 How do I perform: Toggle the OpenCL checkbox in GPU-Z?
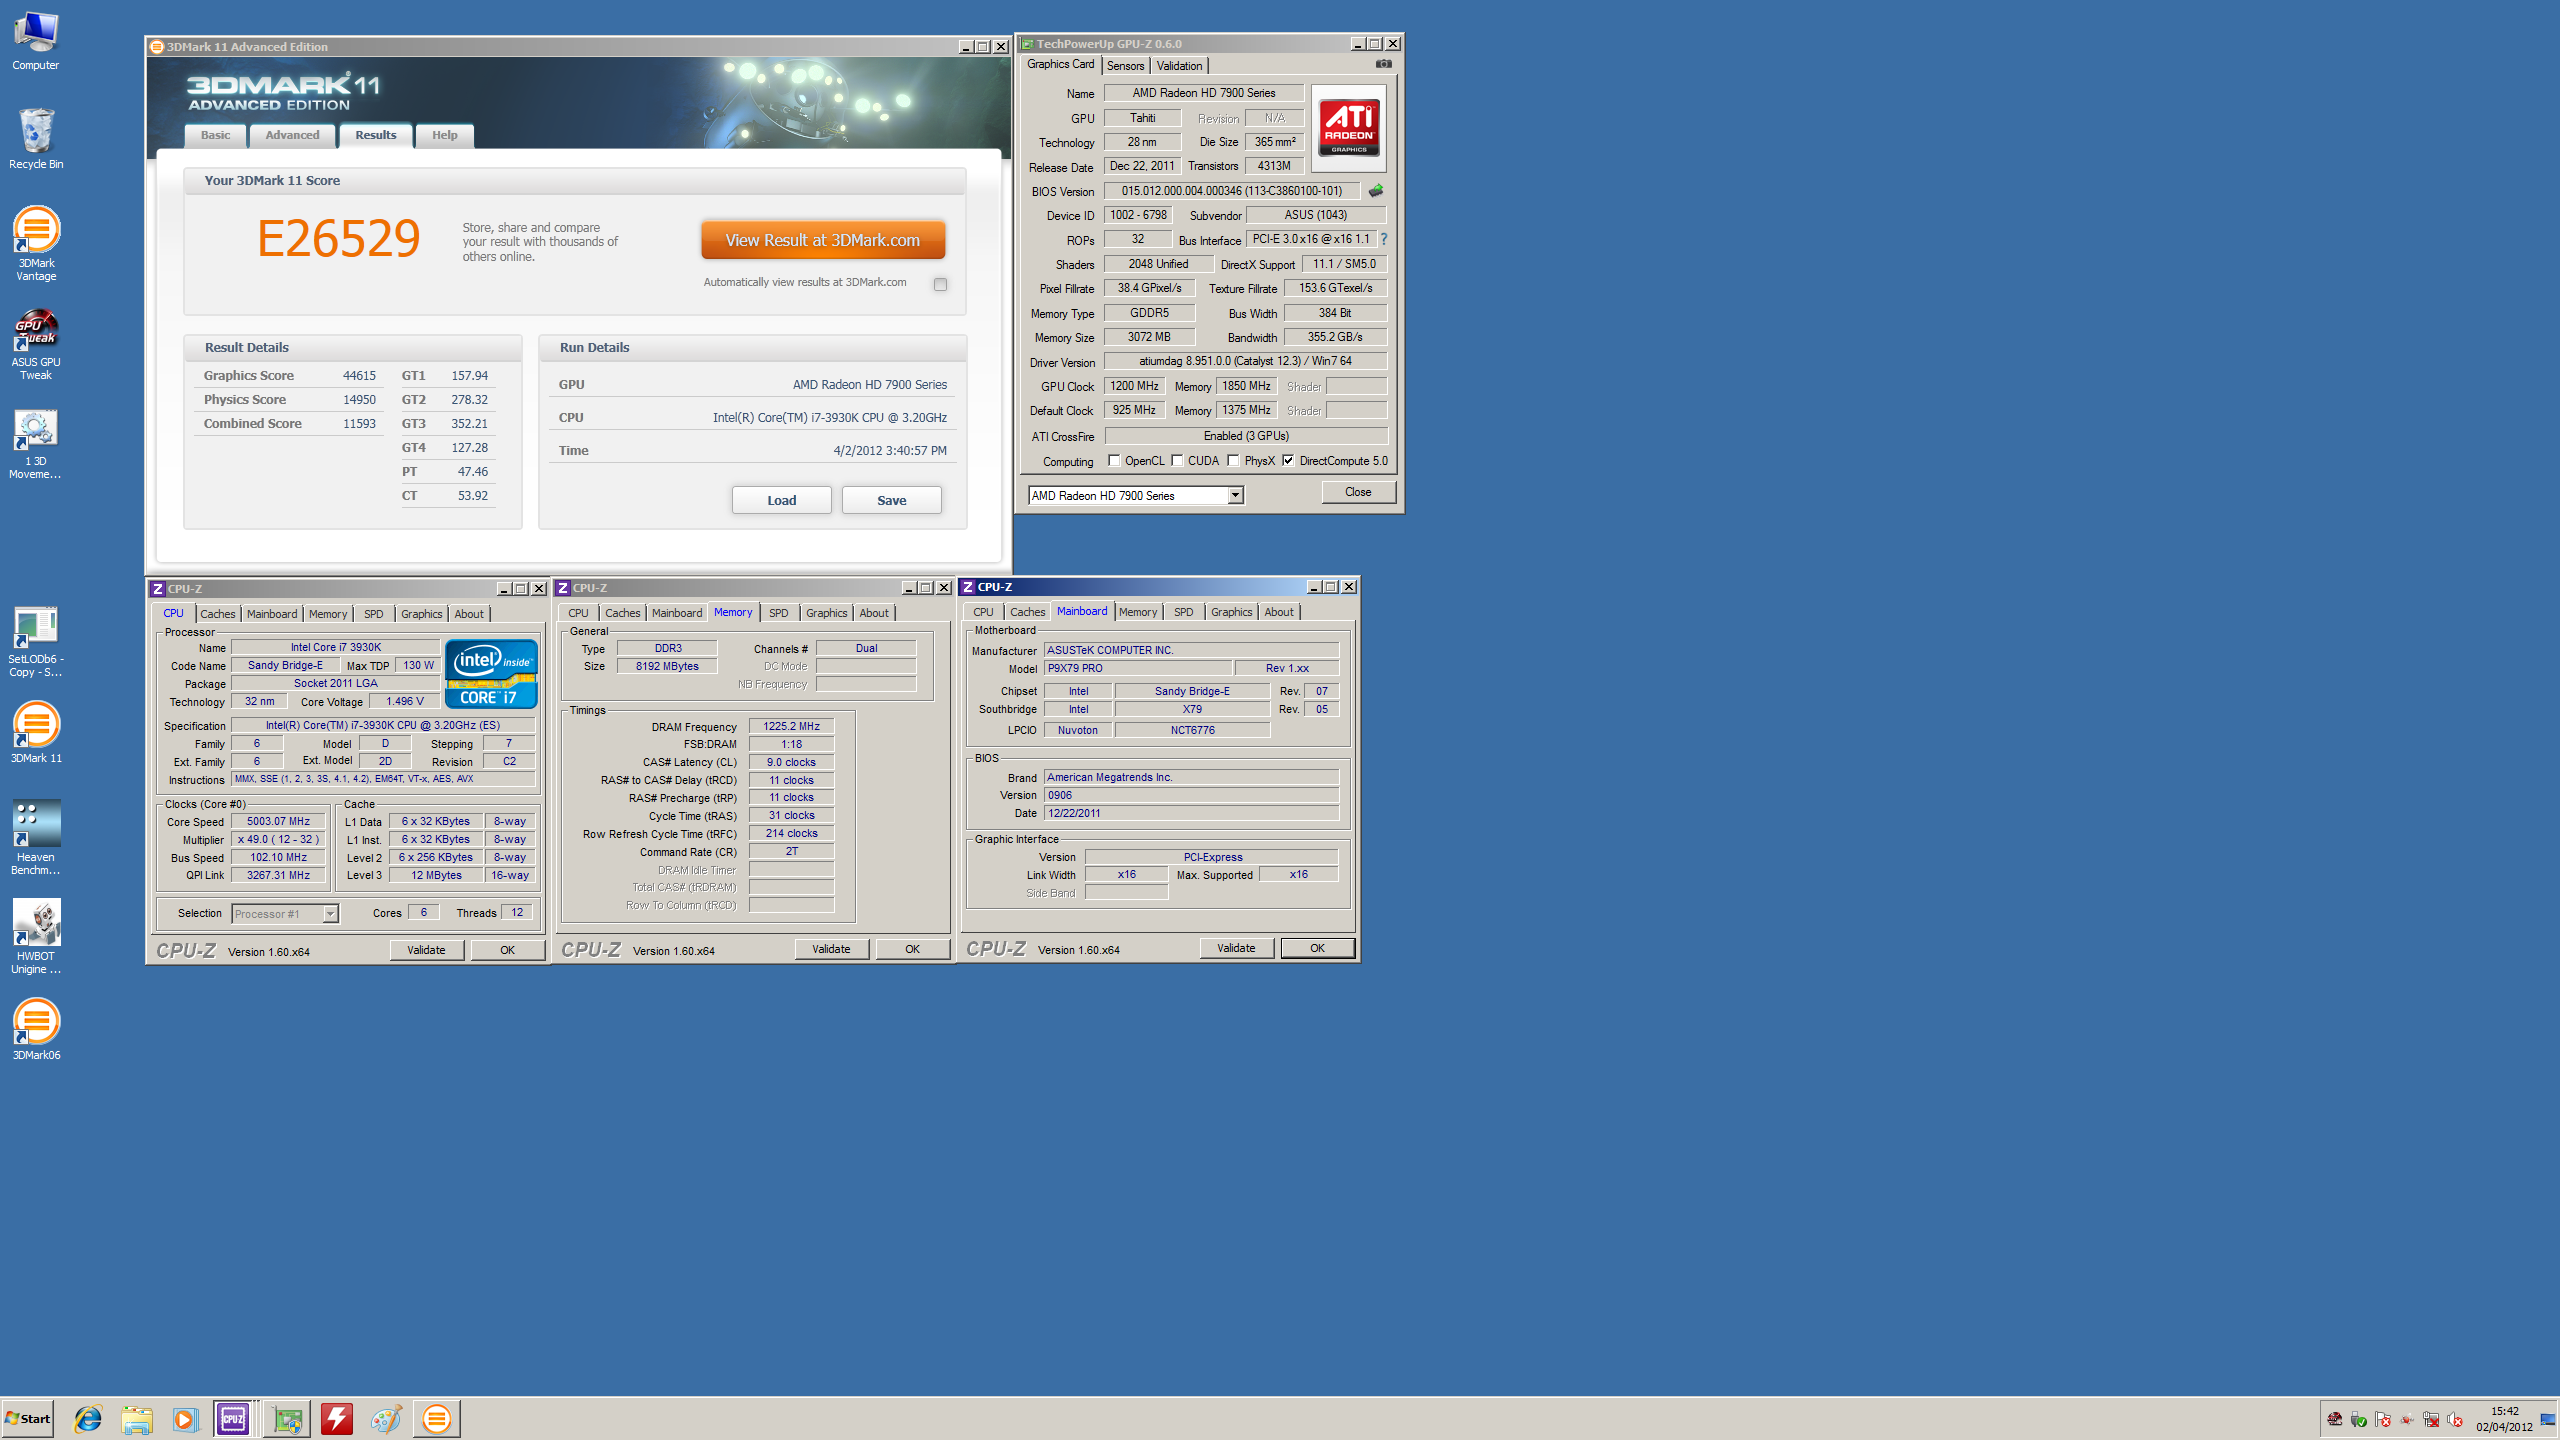point(1114,461)
